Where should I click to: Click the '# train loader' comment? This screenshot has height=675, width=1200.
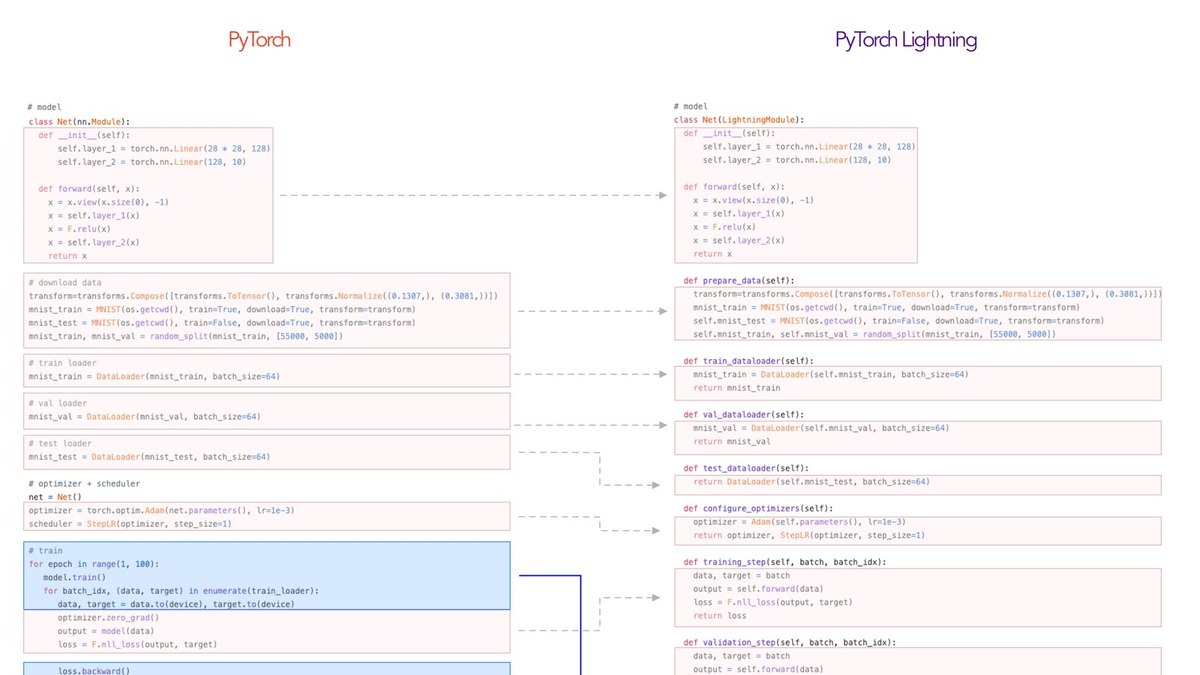62,363
